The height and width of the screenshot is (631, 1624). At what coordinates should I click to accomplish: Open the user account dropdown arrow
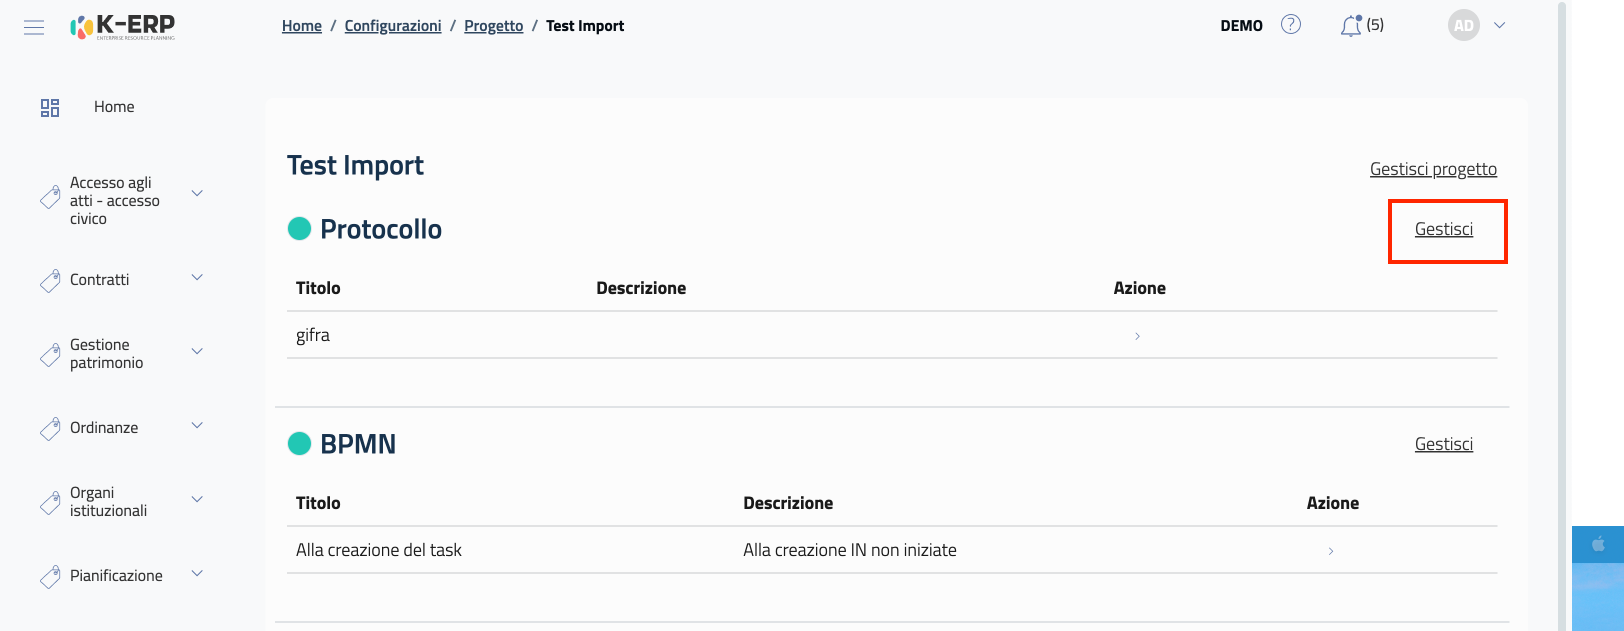1499,26
